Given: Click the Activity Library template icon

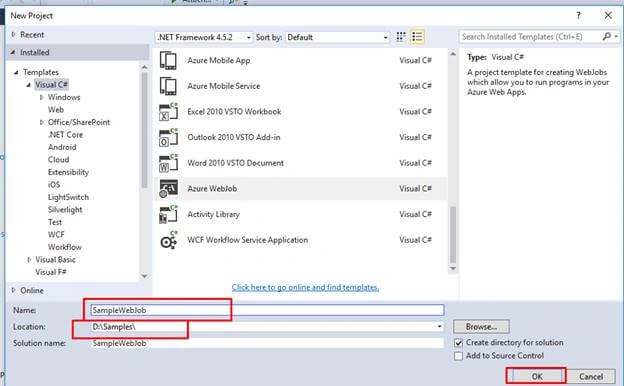Looking at the screenshot, I should (168, 214).
